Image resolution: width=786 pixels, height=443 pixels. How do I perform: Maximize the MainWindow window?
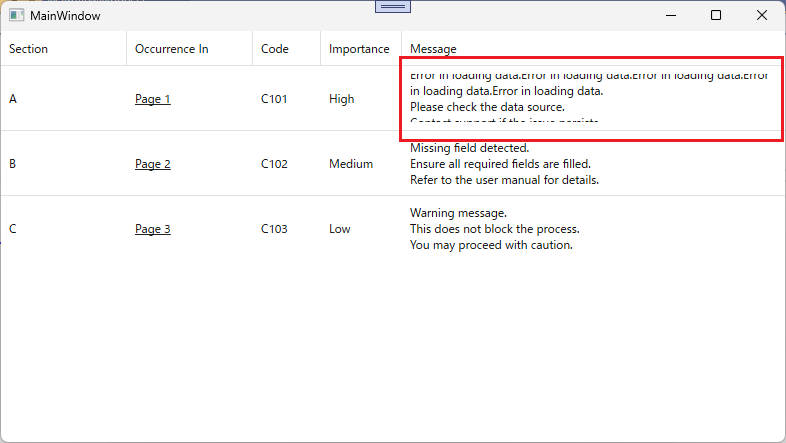pos(716,16)
